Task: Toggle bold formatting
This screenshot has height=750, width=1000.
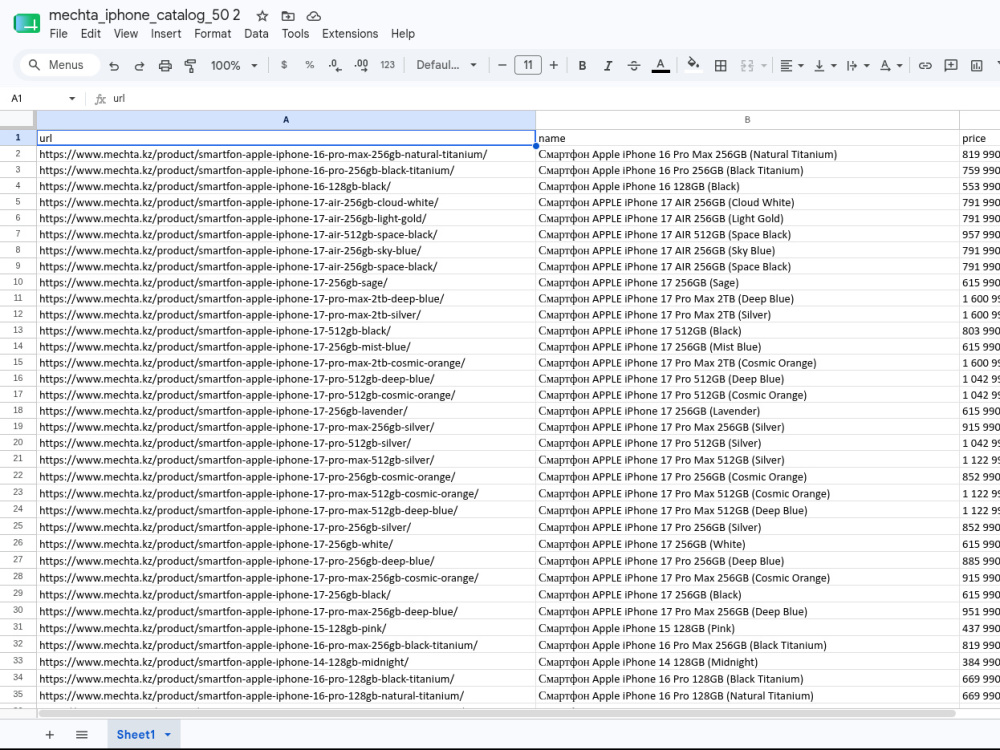Action: (x=582, y=65)
